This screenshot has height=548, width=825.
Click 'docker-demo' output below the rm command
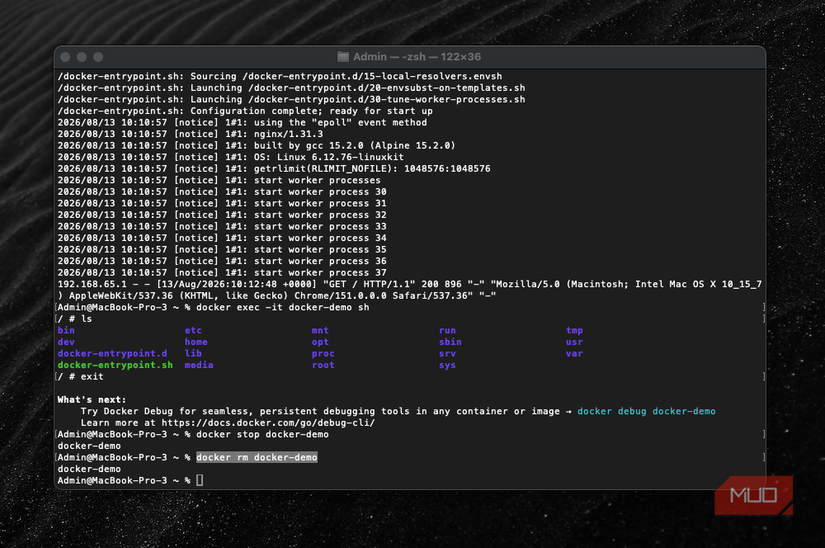tap(89, 469)
